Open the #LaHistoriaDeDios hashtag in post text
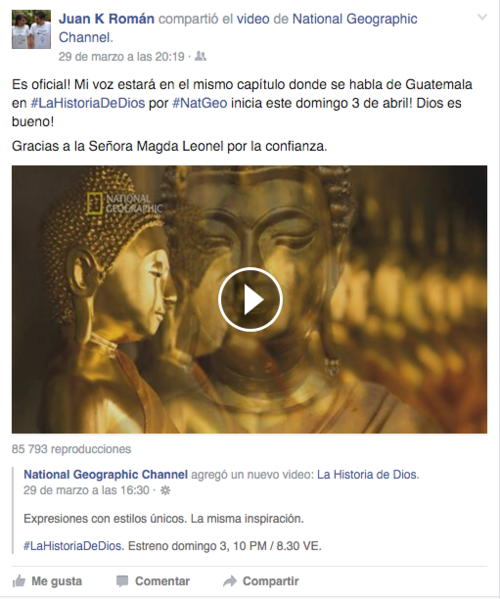 click(87, 103)
